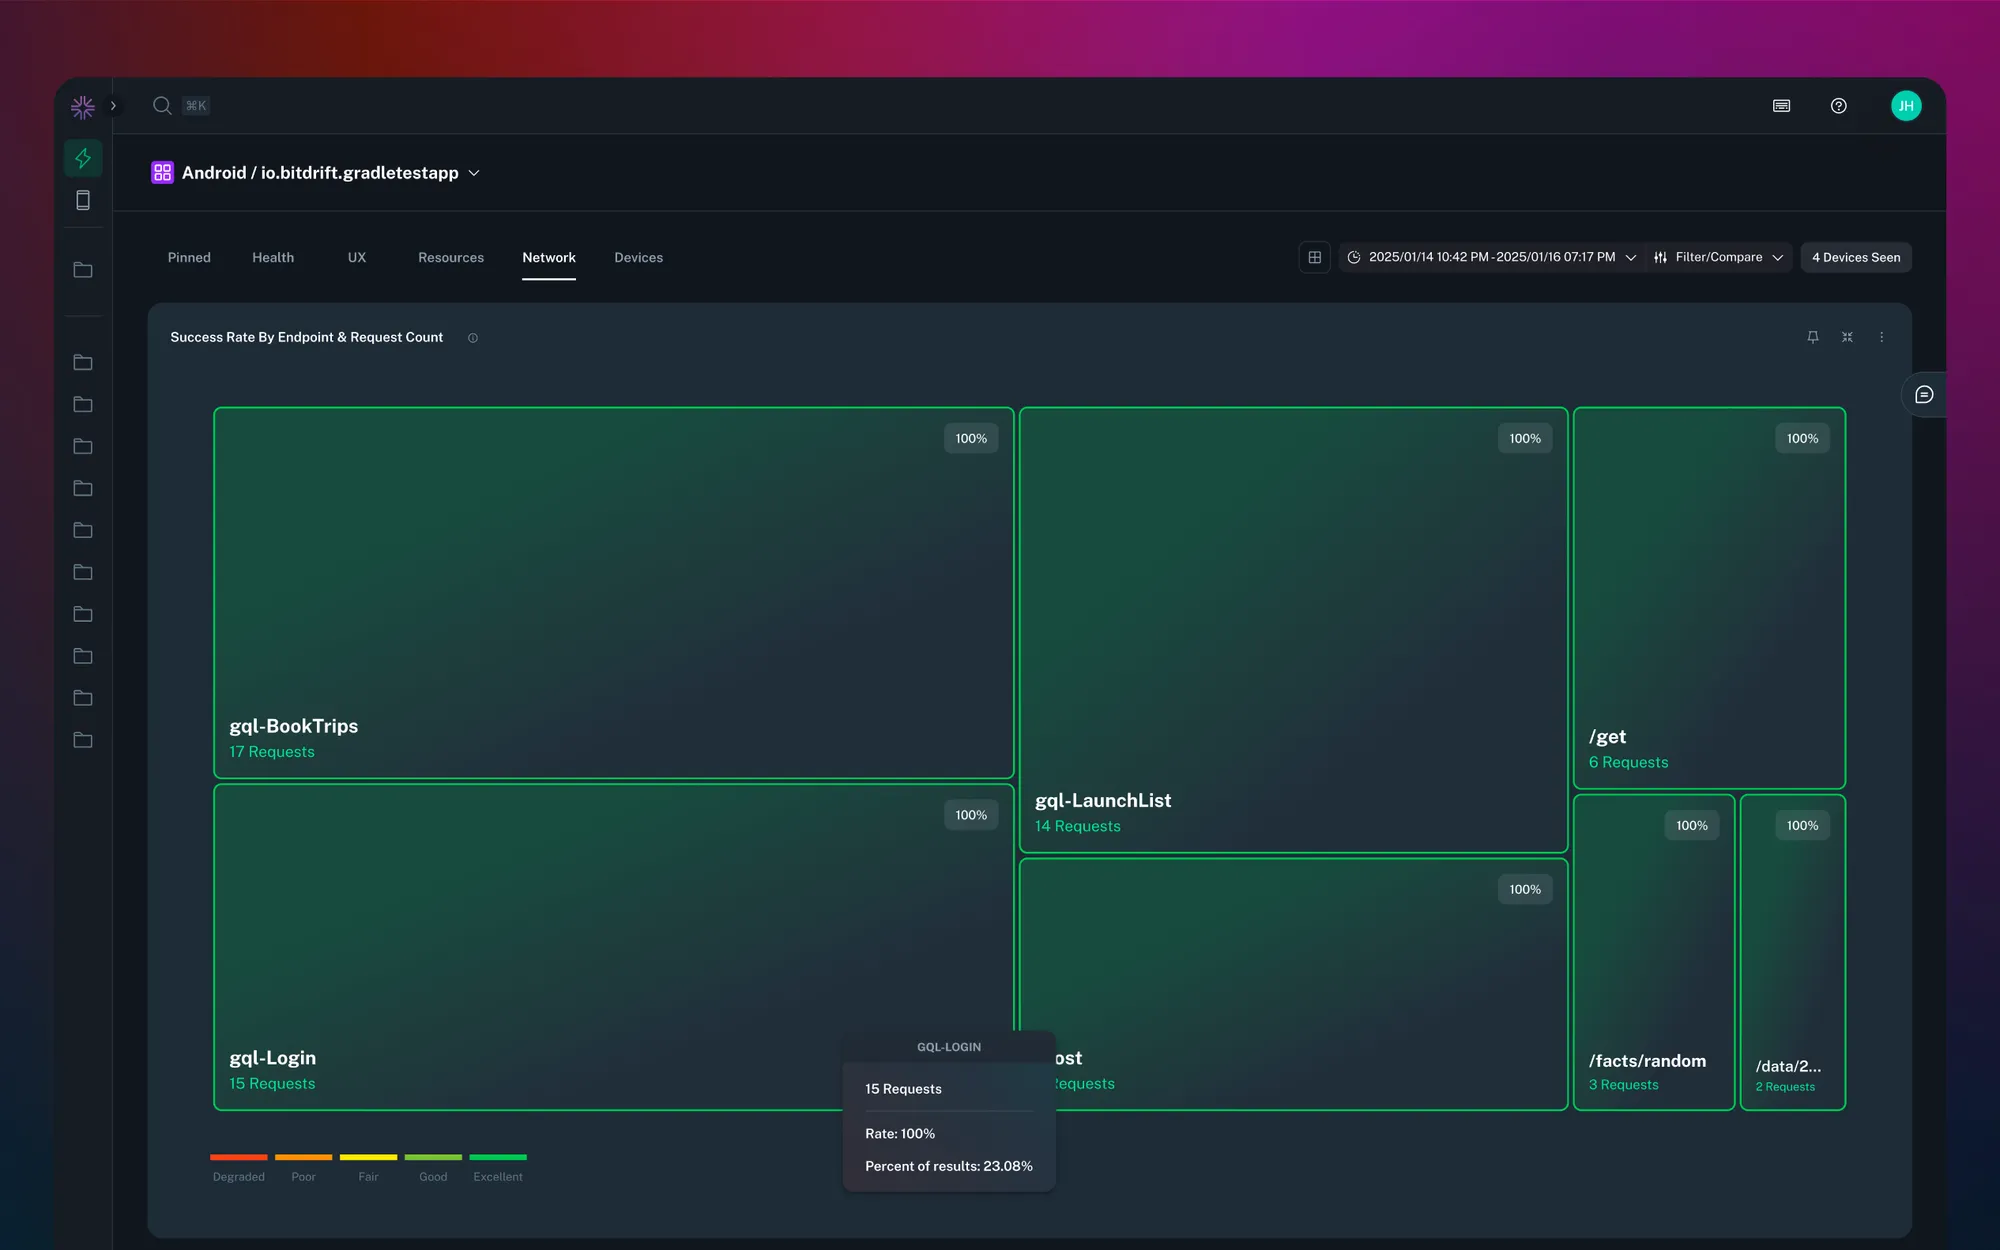Click the Excellent legend color bar

498,1158
